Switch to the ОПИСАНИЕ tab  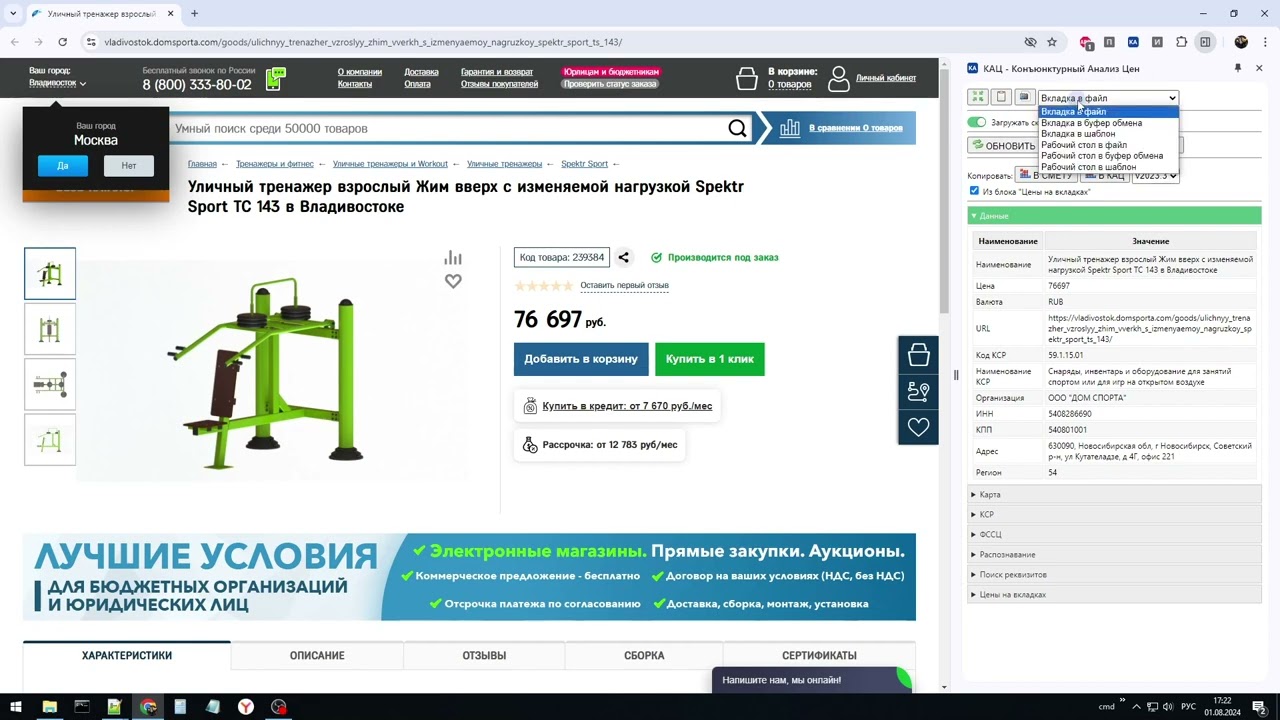pos(317,656)
